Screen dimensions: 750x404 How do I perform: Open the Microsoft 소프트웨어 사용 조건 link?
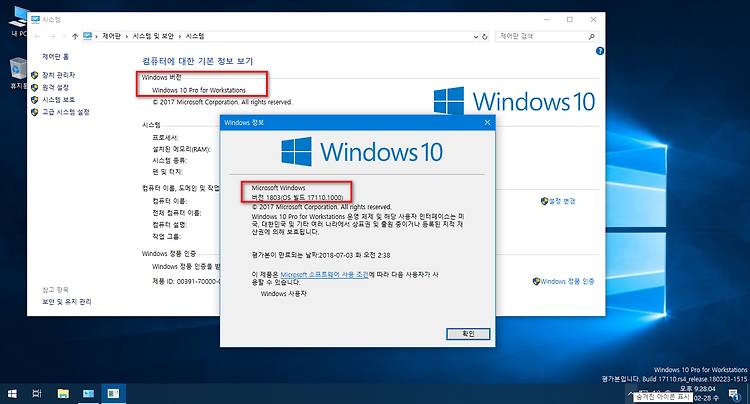(324, 274)
